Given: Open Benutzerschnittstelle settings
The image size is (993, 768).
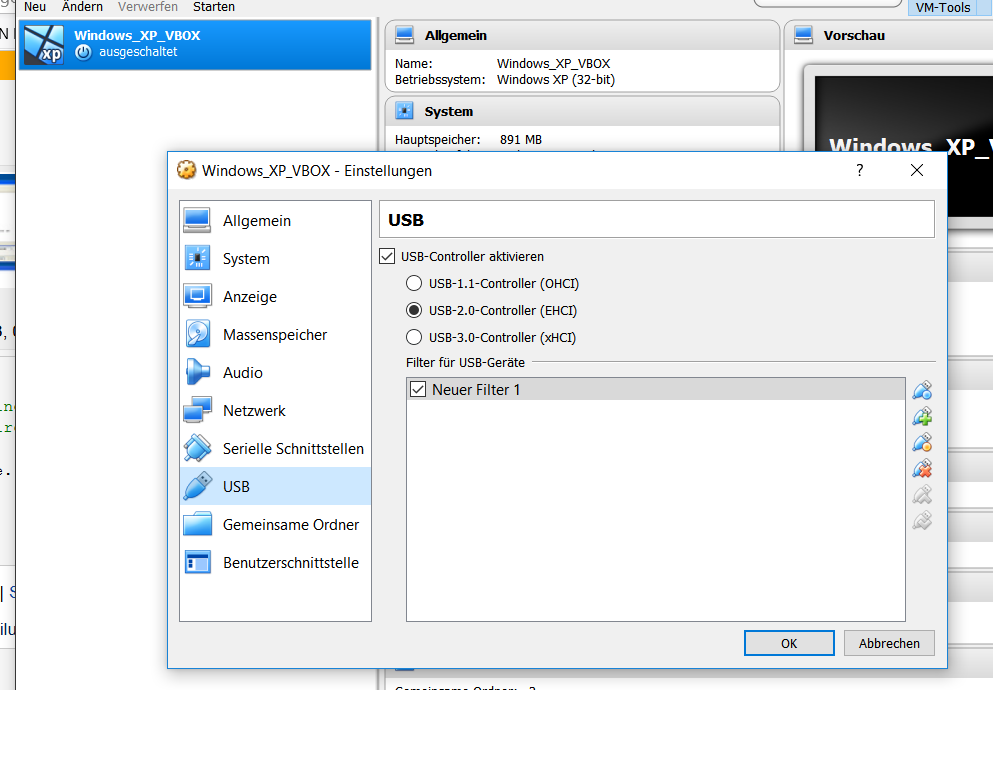Looking at the screenshot, I should (275, 562).
